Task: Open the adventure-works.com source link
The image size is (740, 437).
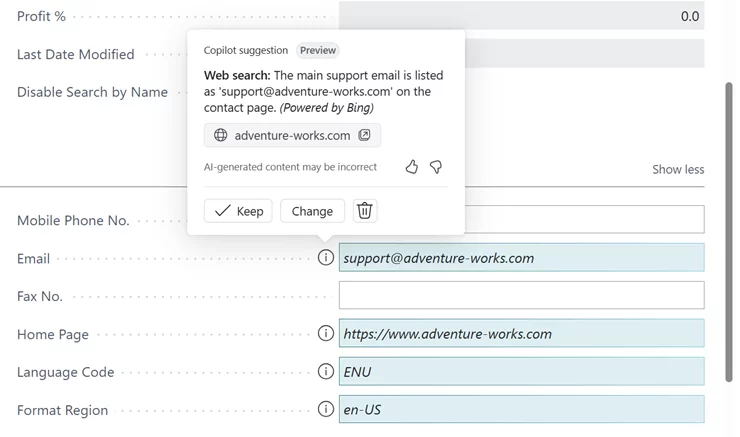Action: tap(292, 135)
